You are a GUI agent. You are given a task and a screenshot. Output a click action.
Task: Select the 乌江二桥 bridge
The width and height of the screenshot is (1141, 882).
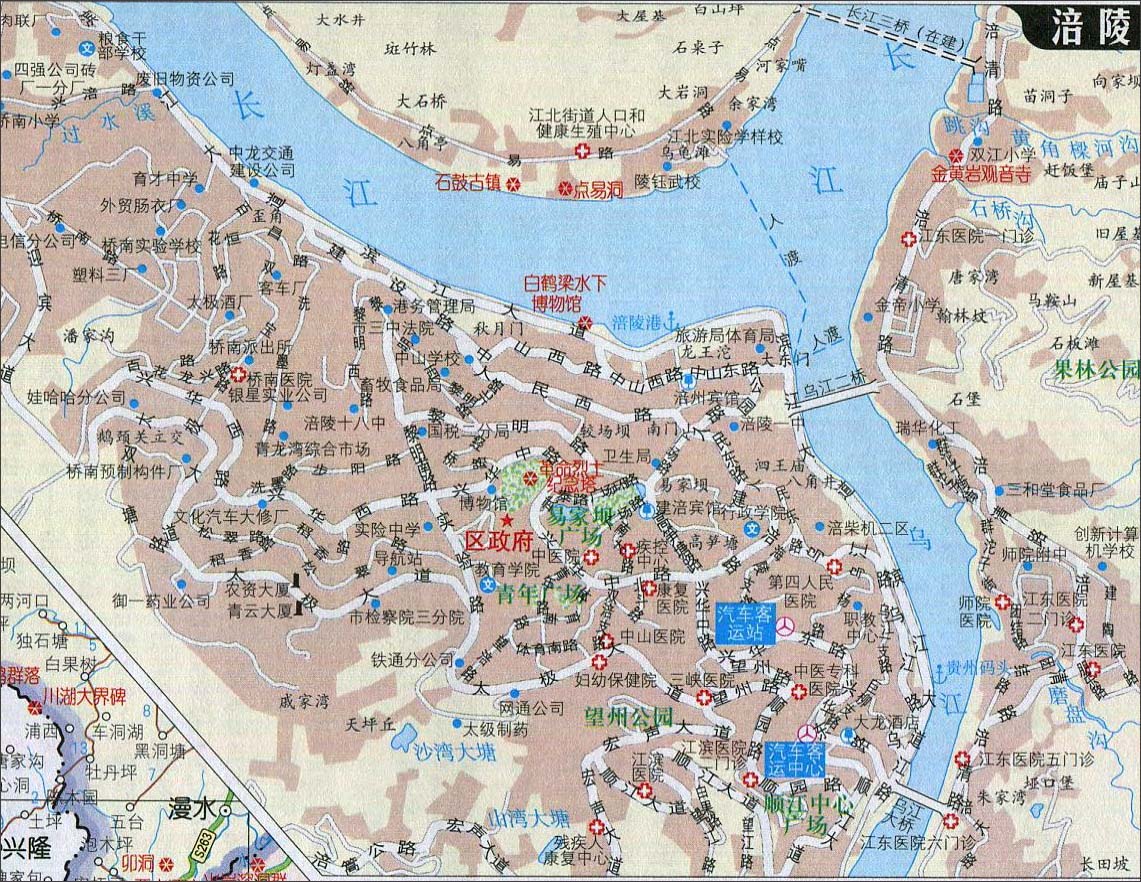click(x=840, y=391)
